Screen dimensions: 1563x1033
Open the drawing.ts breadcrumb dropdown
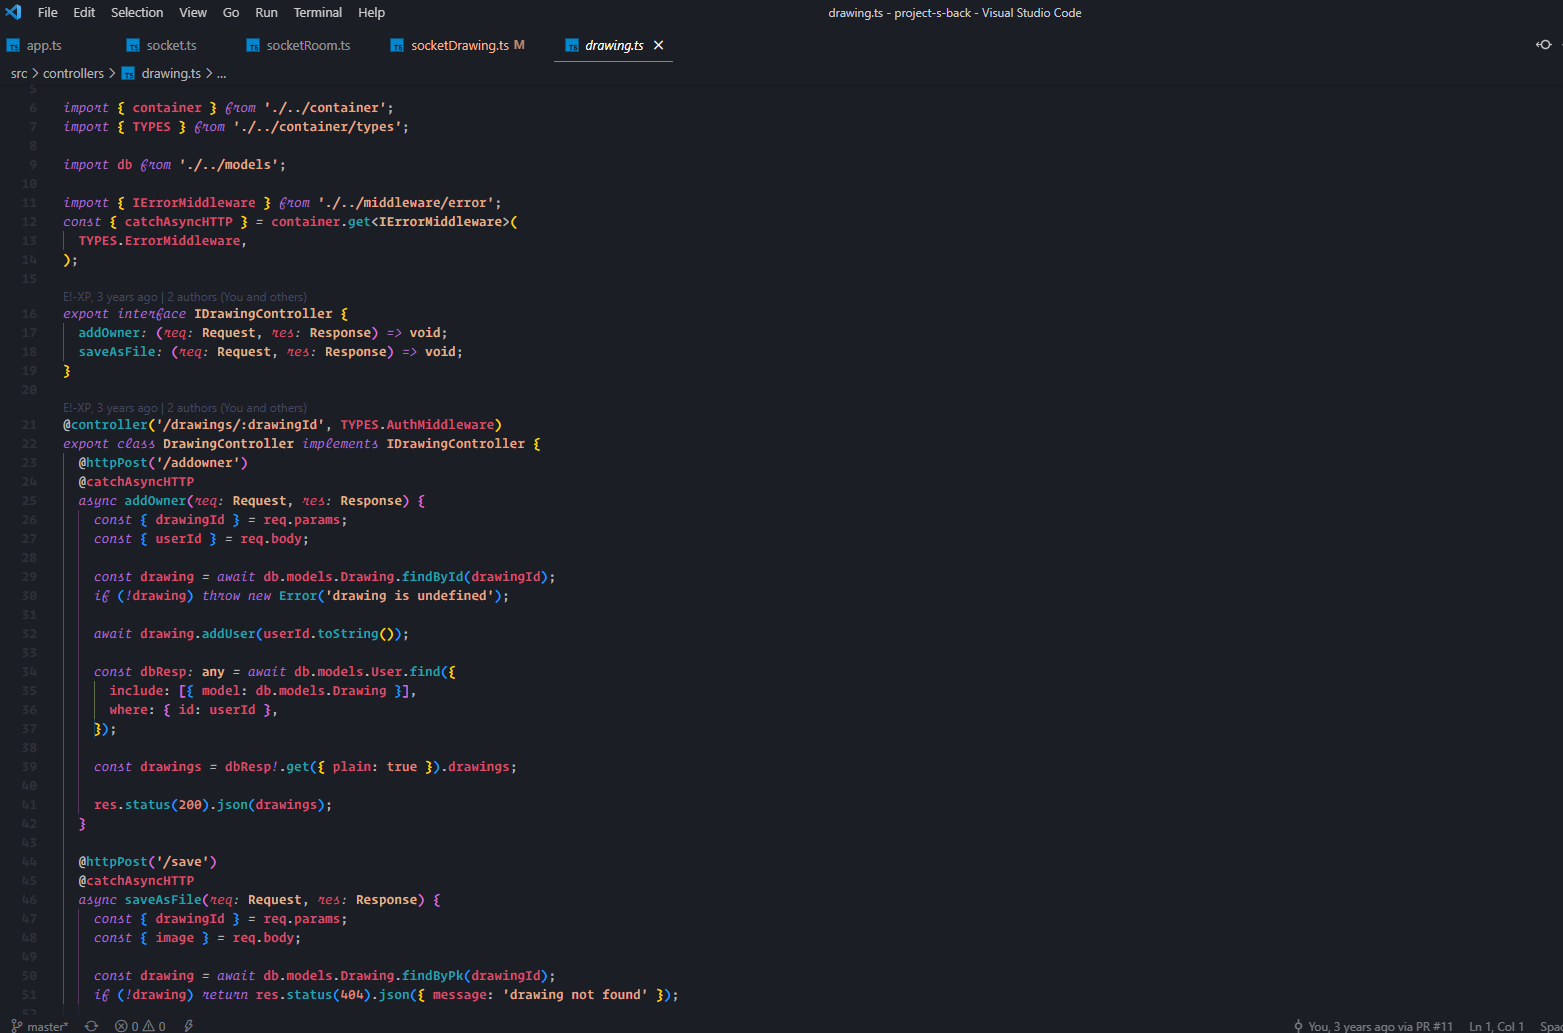[x=171, y=73]
